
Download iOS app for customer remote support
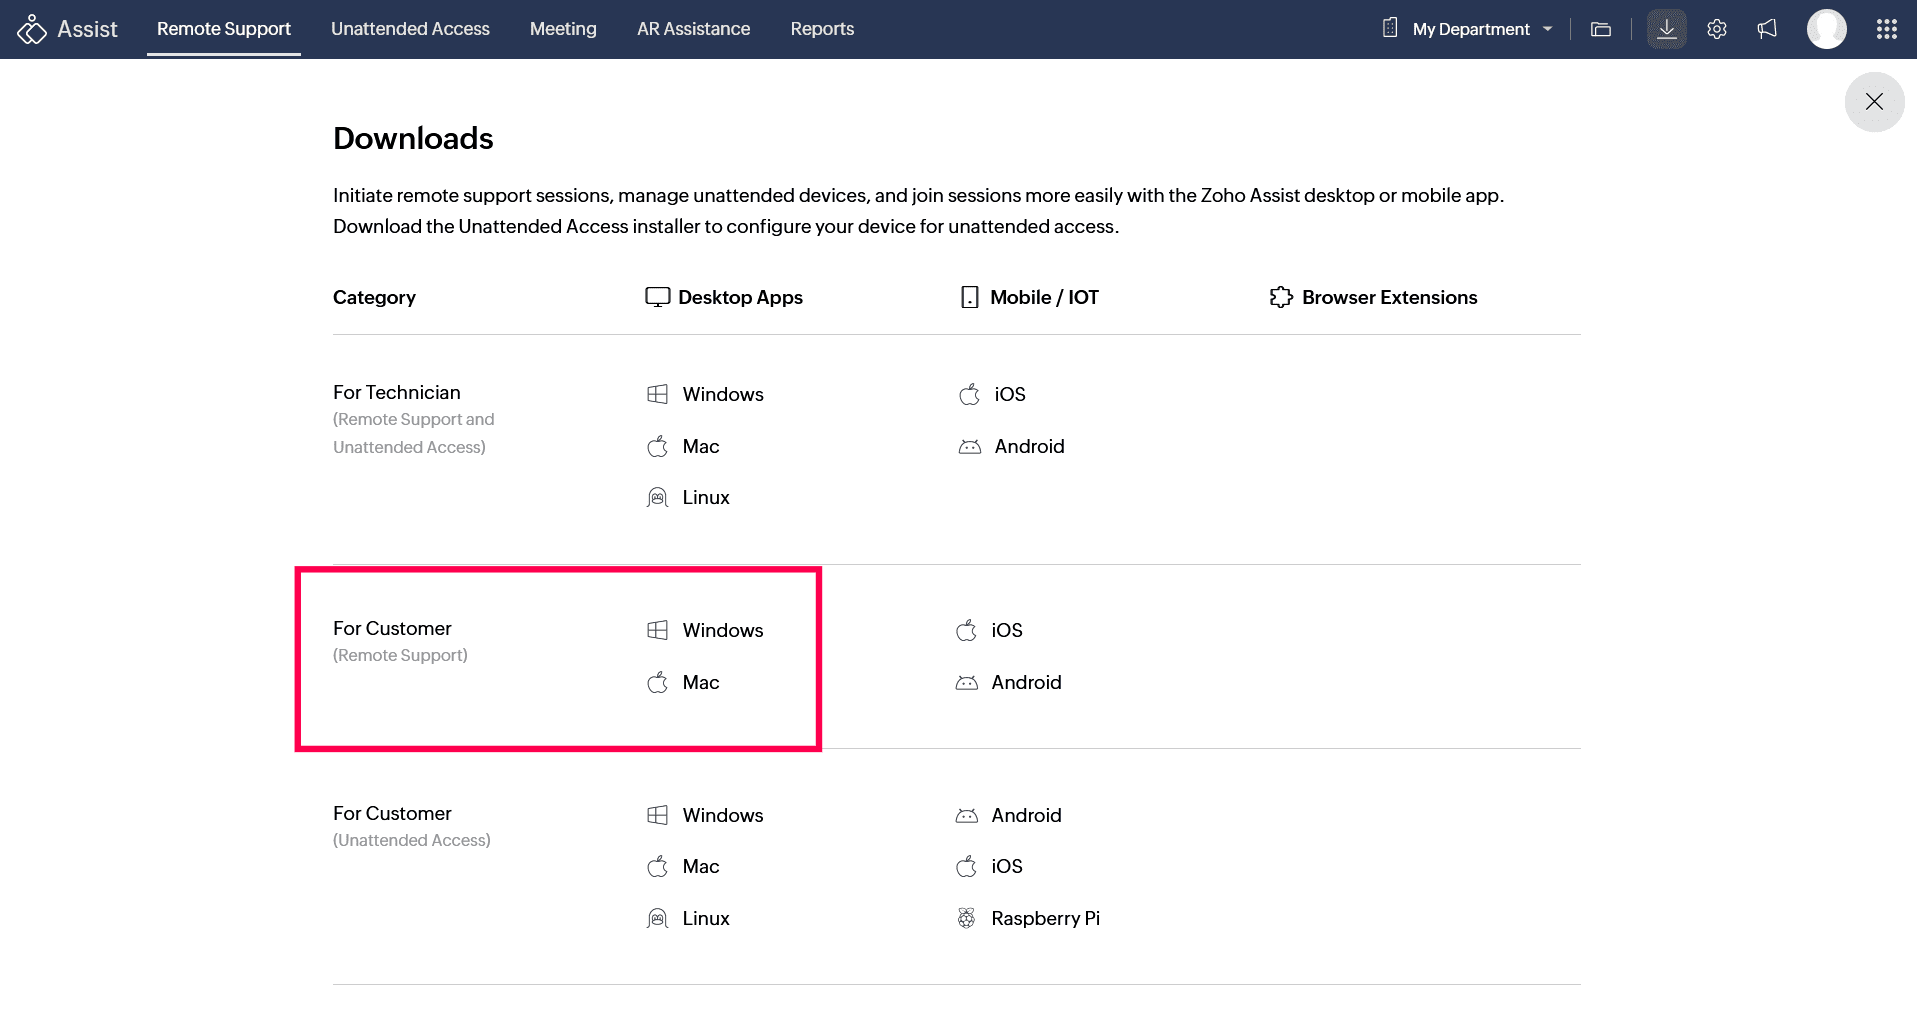click(1004, 630)
